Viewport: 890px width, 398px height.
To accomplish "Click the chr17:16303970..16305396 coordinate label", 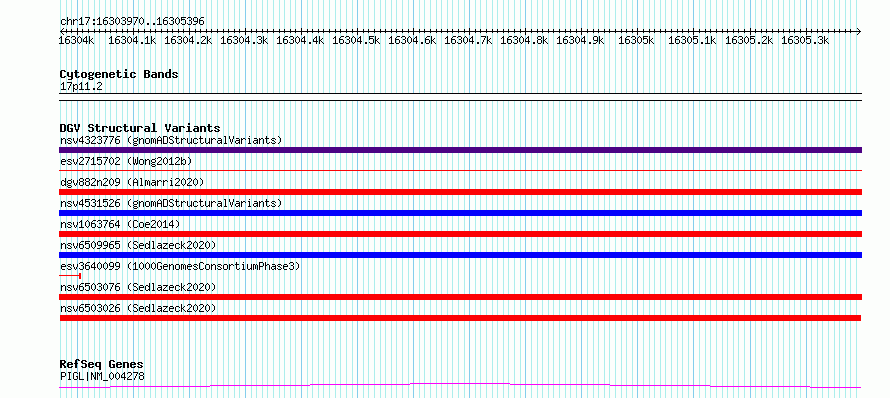I will pos(132,22).
